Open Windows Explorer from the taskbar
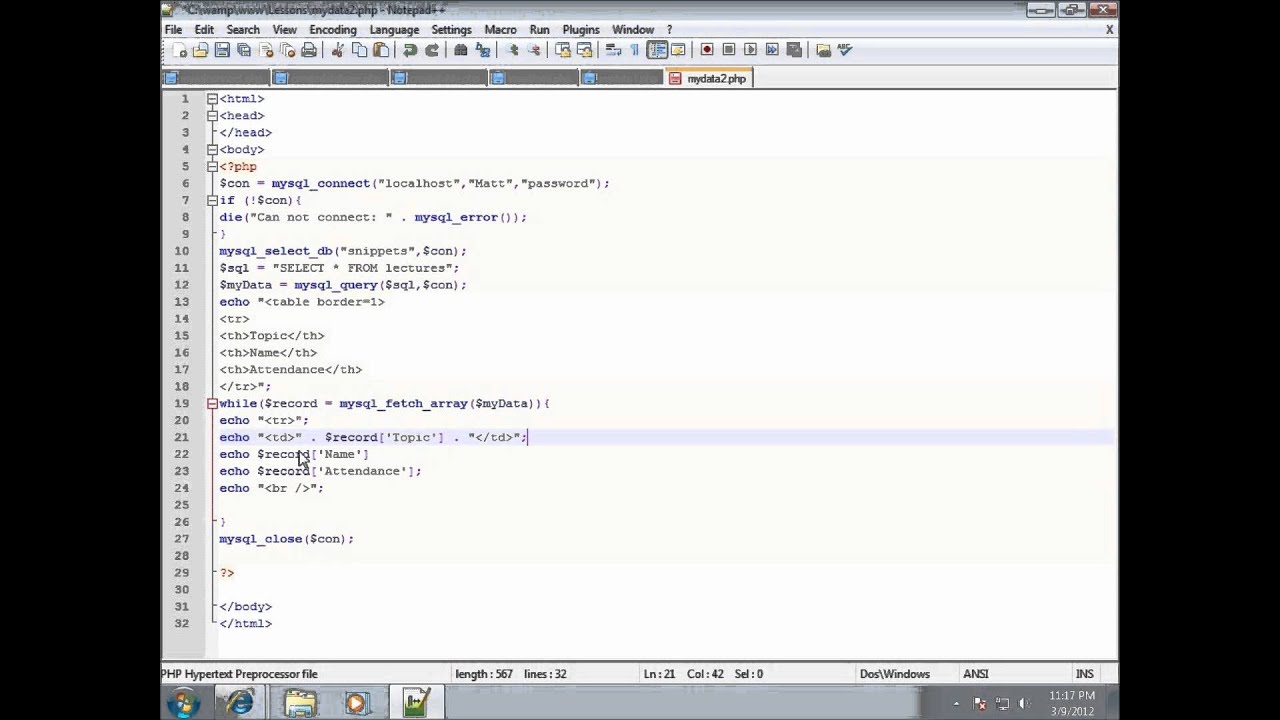The width and height of the screenshot is (1280, 720). point(299,703)
